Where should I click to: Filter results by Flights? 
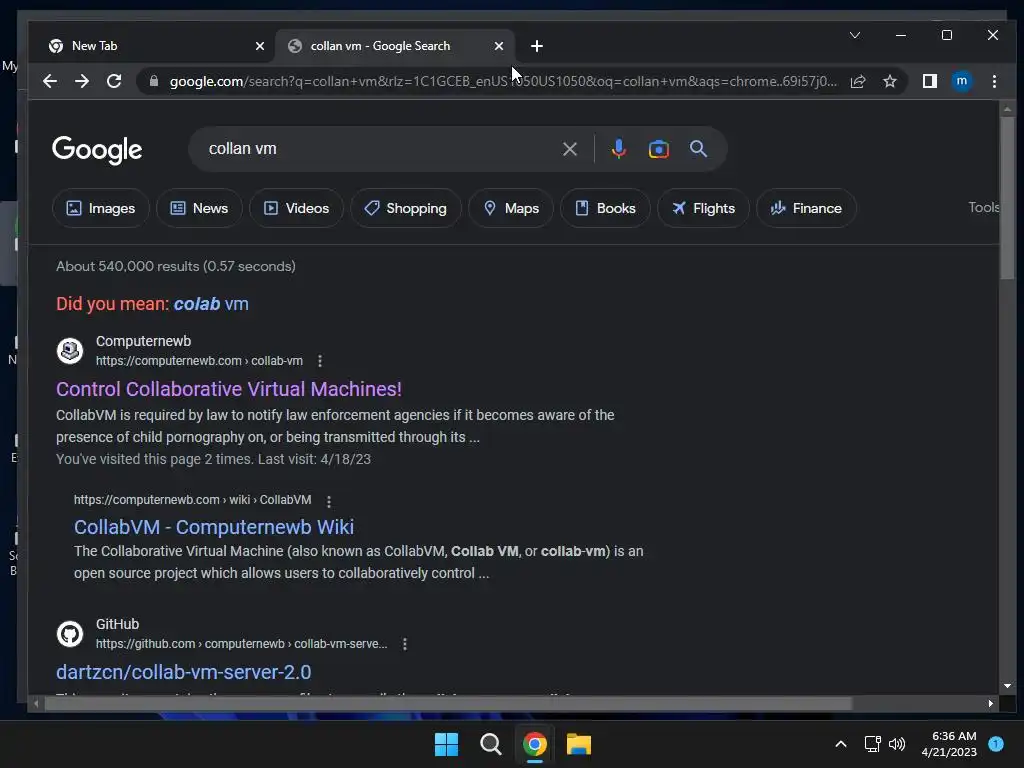point(703,208)
